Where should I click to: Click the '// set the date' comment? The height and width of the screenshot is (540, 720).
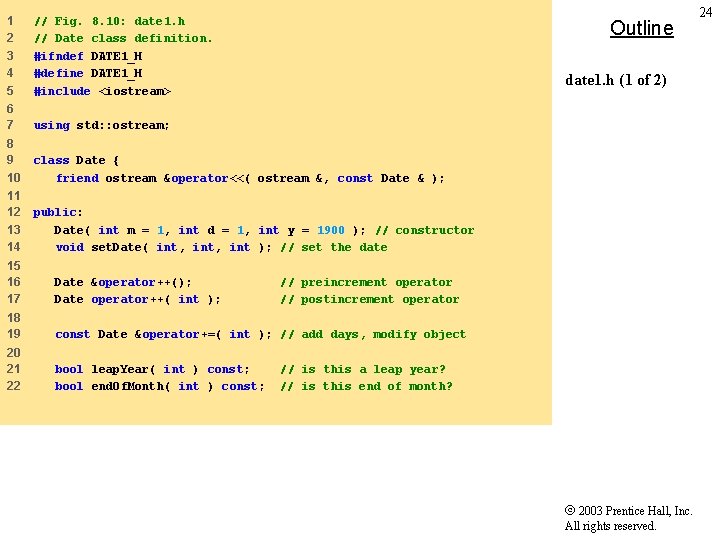[x=334, y=248]
